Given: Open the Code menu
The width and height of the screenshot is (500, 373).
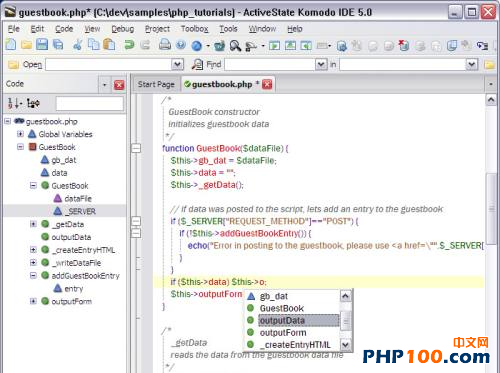Looking at the screenshot, I should click(64, 29).
